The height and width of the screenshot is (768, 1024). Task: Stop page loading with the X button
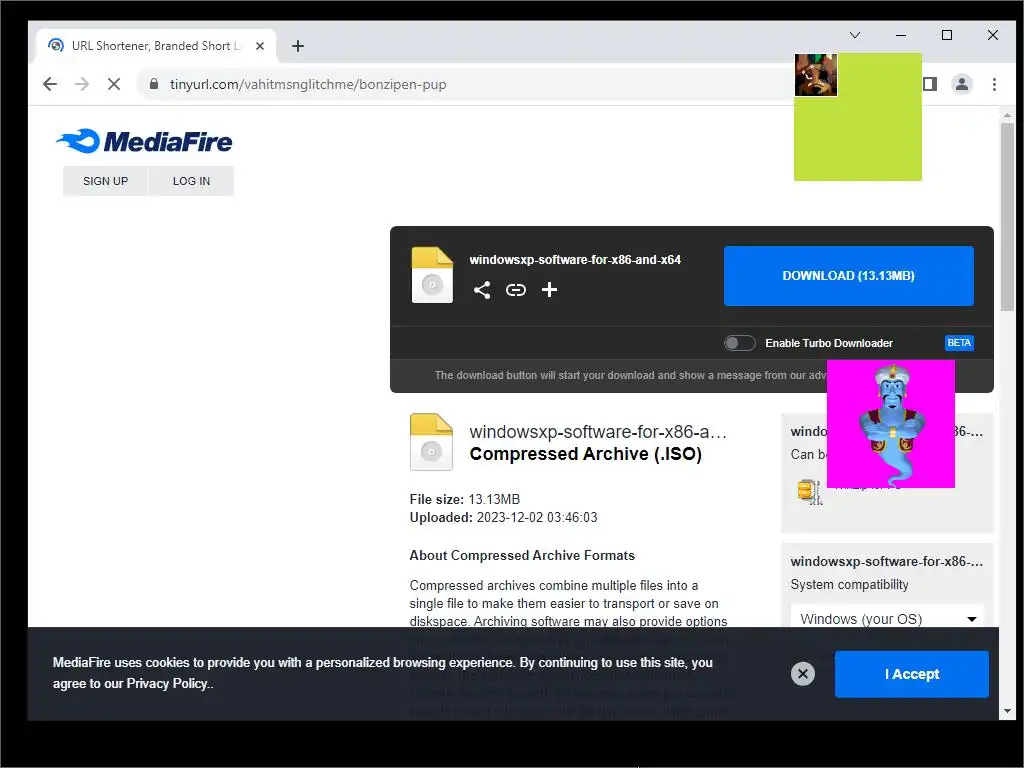tap(114, 84)
